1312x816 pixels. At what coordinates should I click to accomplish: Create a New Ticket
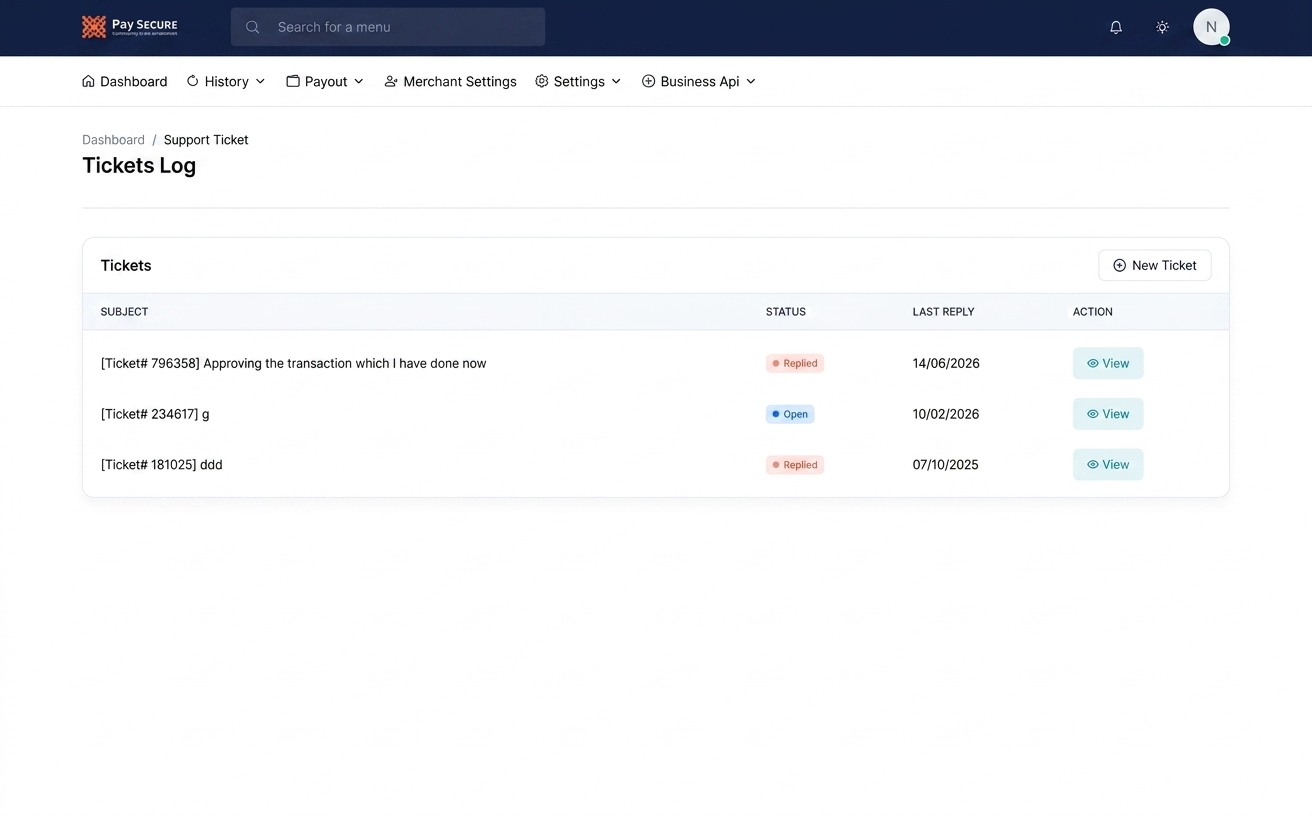pyautogui.click(x=1155, y=265)
